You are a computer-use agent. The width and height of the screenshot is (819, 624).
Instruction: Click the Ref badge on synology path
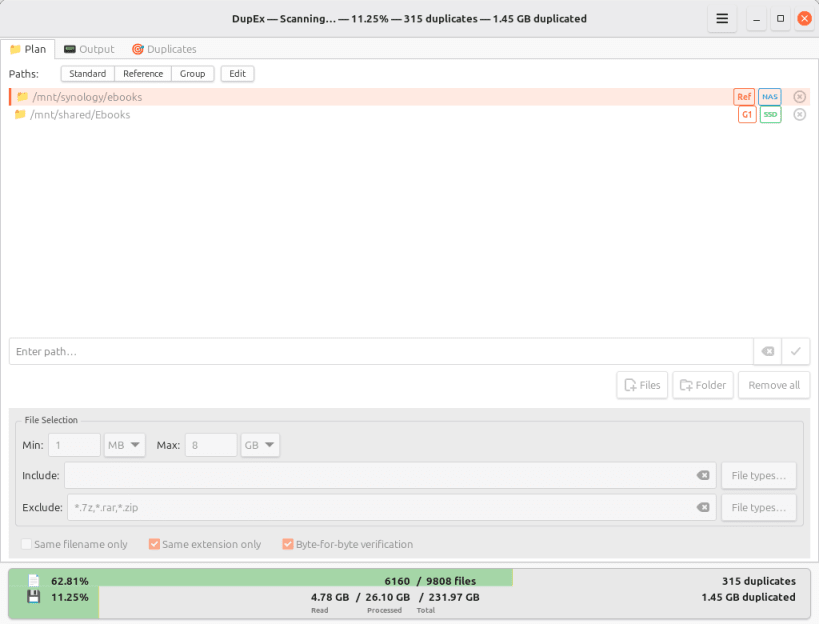tap(744, 97)
